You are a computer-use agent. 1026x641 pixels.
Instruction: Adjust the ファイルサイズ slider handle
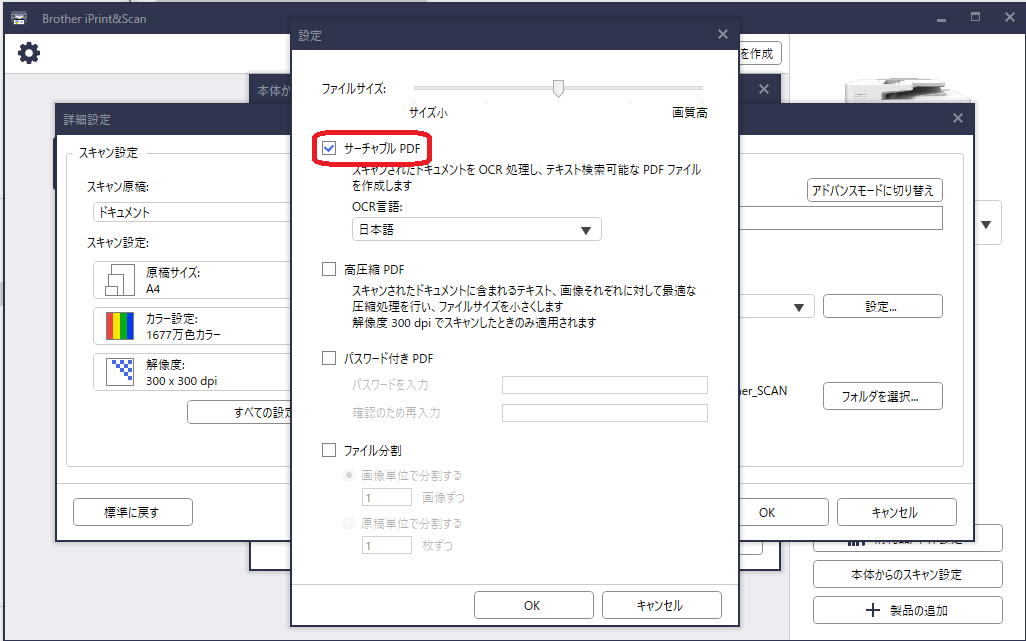coord(558,88)
